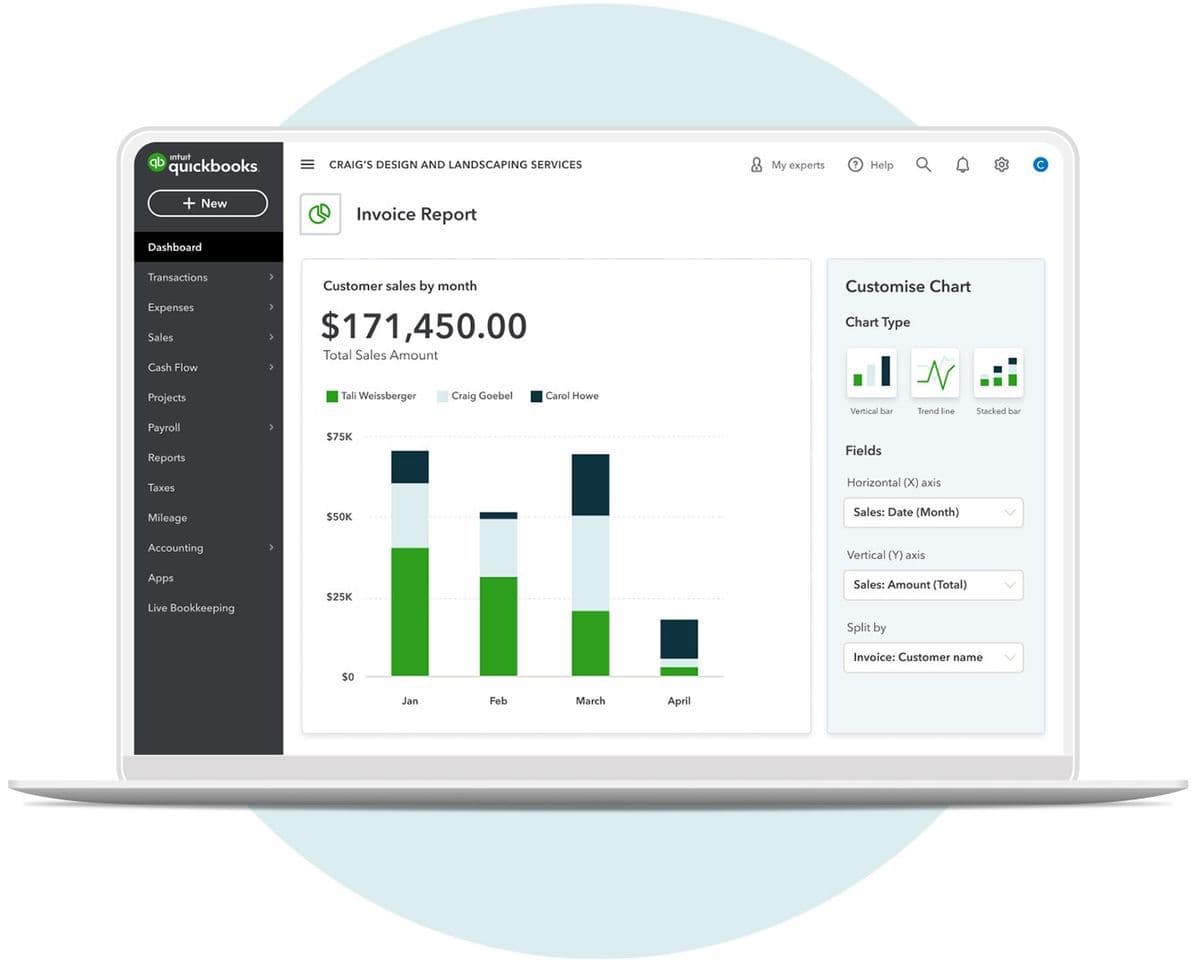Click the QuickBooks logo
Image resolution: width=1200 pixels, height=960 pixels.
(x=205, y=163)
